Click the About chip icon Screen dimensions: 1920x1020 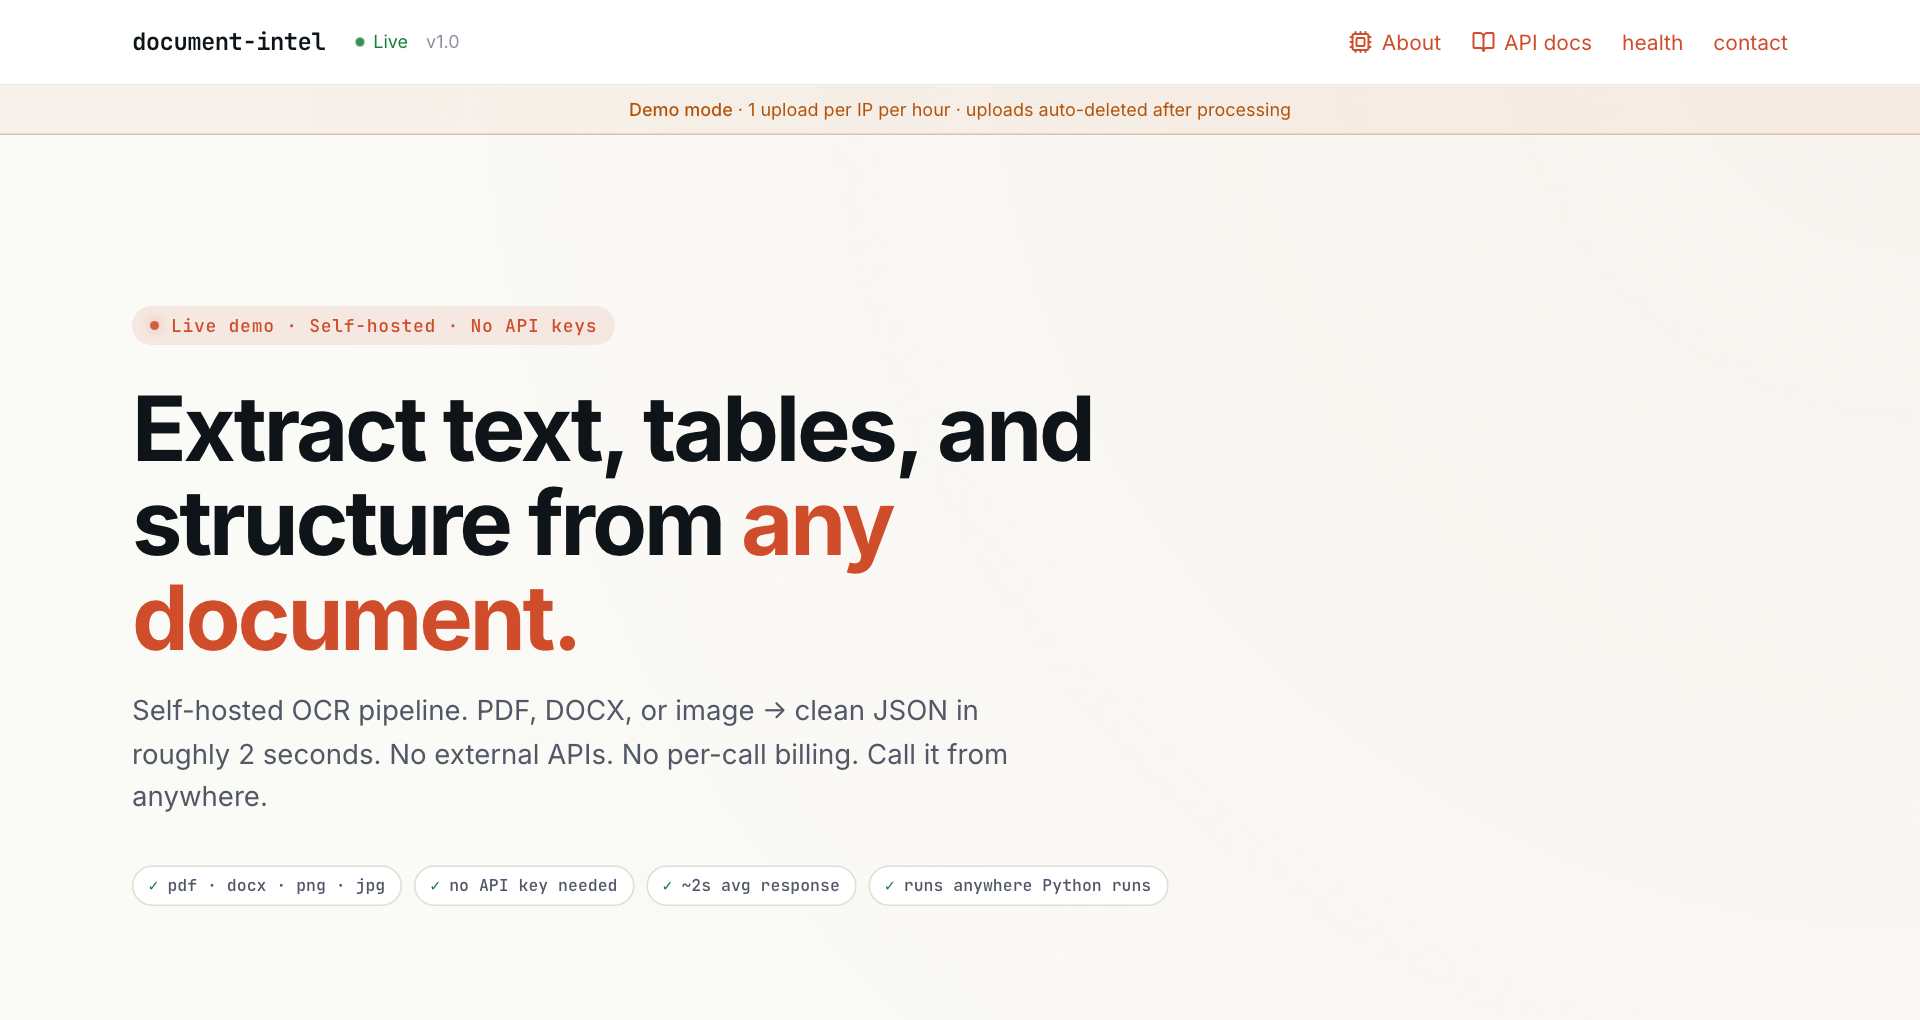(x=1360, y=42)
